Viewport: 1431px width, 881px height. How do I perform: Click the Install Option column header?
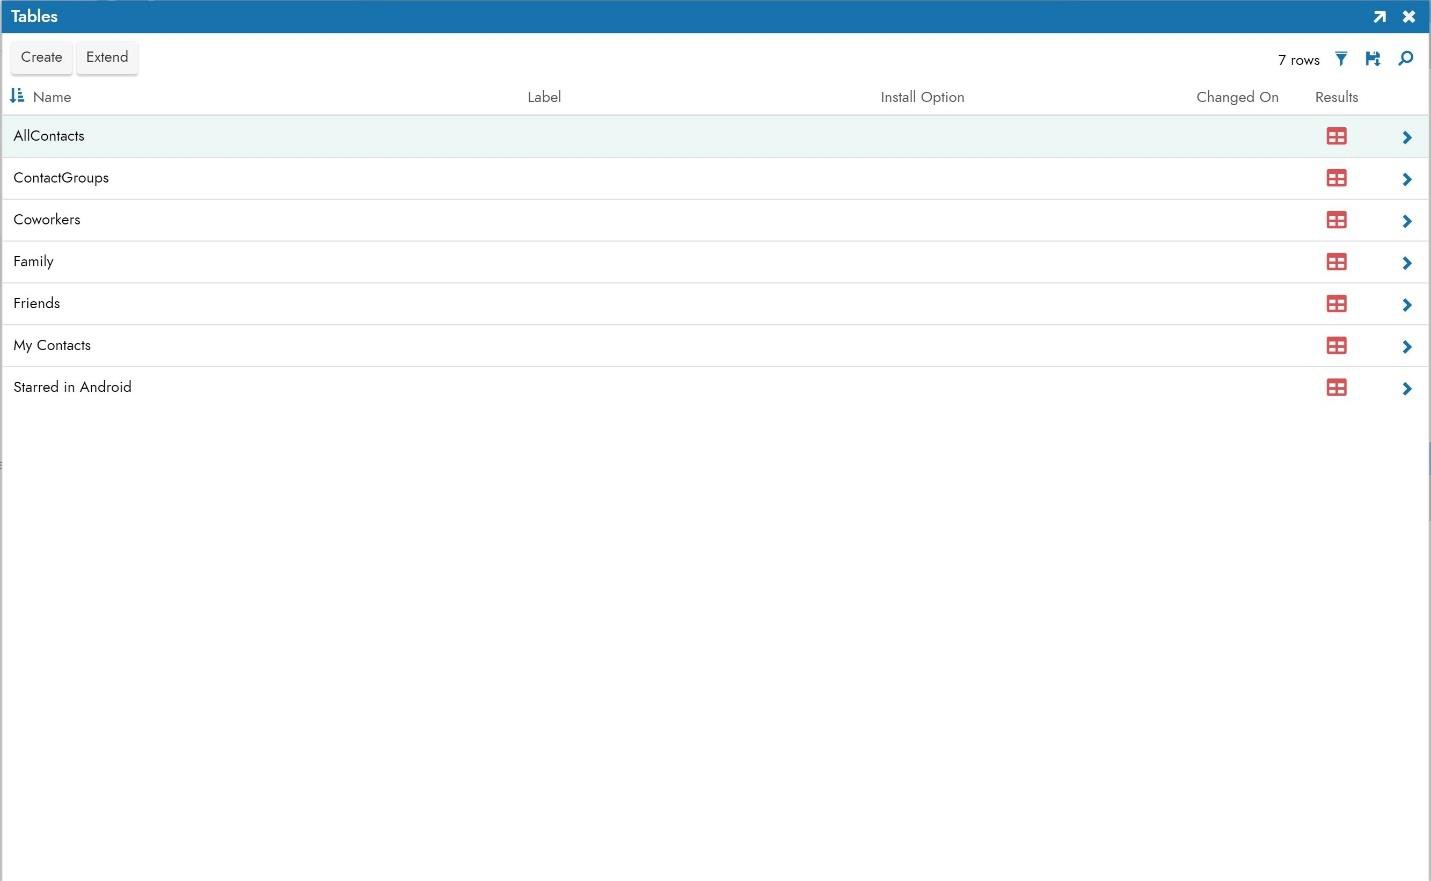[922, 97]
